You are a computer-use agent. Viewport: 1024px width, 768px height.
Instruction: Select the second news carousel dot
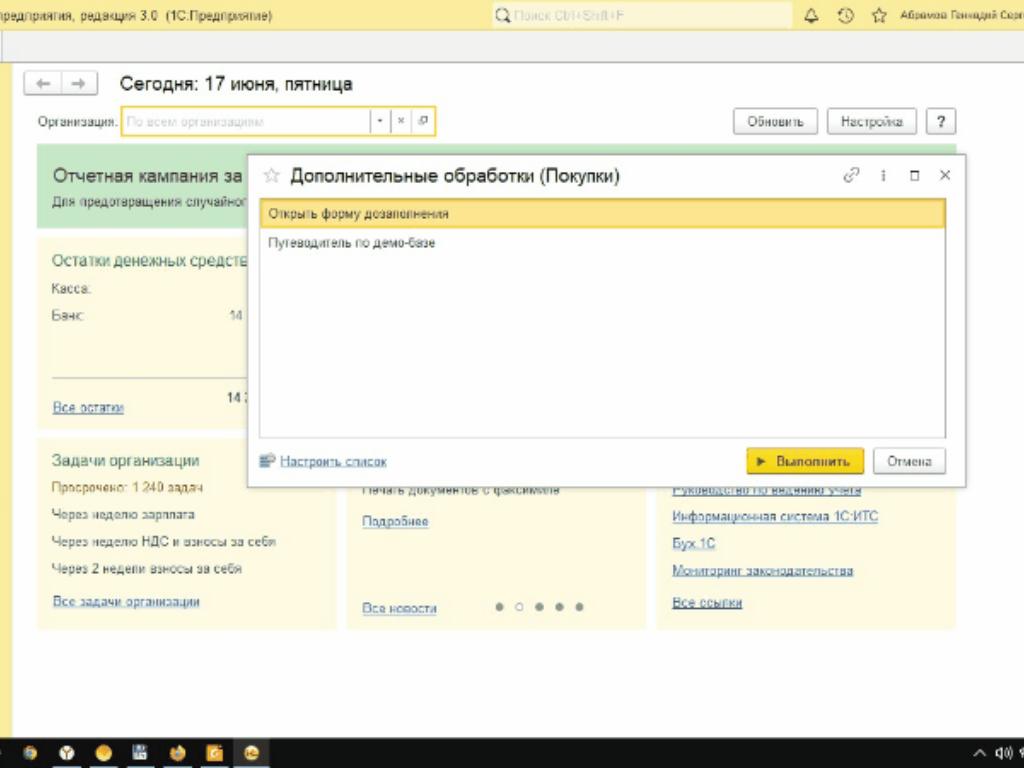518,607
